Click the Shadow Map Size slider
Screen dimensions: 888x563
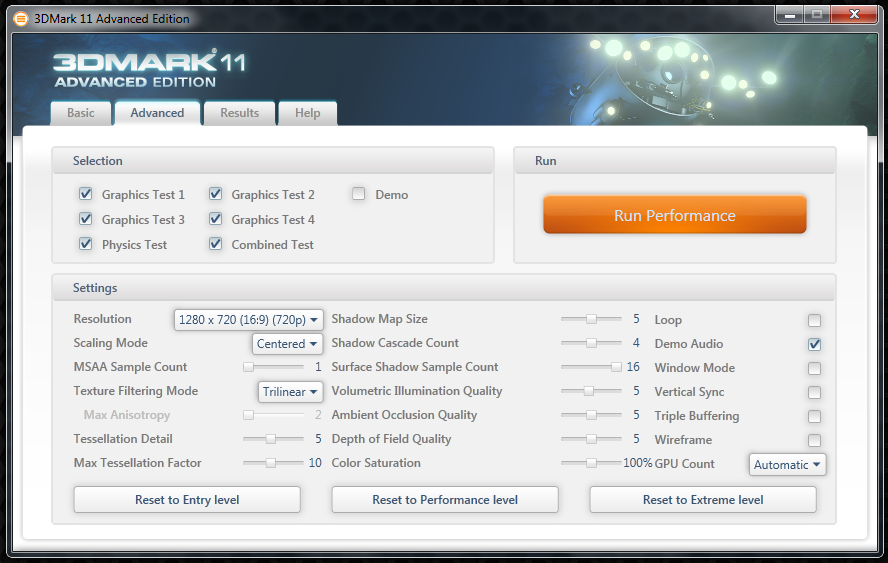[x=591, y=319]
